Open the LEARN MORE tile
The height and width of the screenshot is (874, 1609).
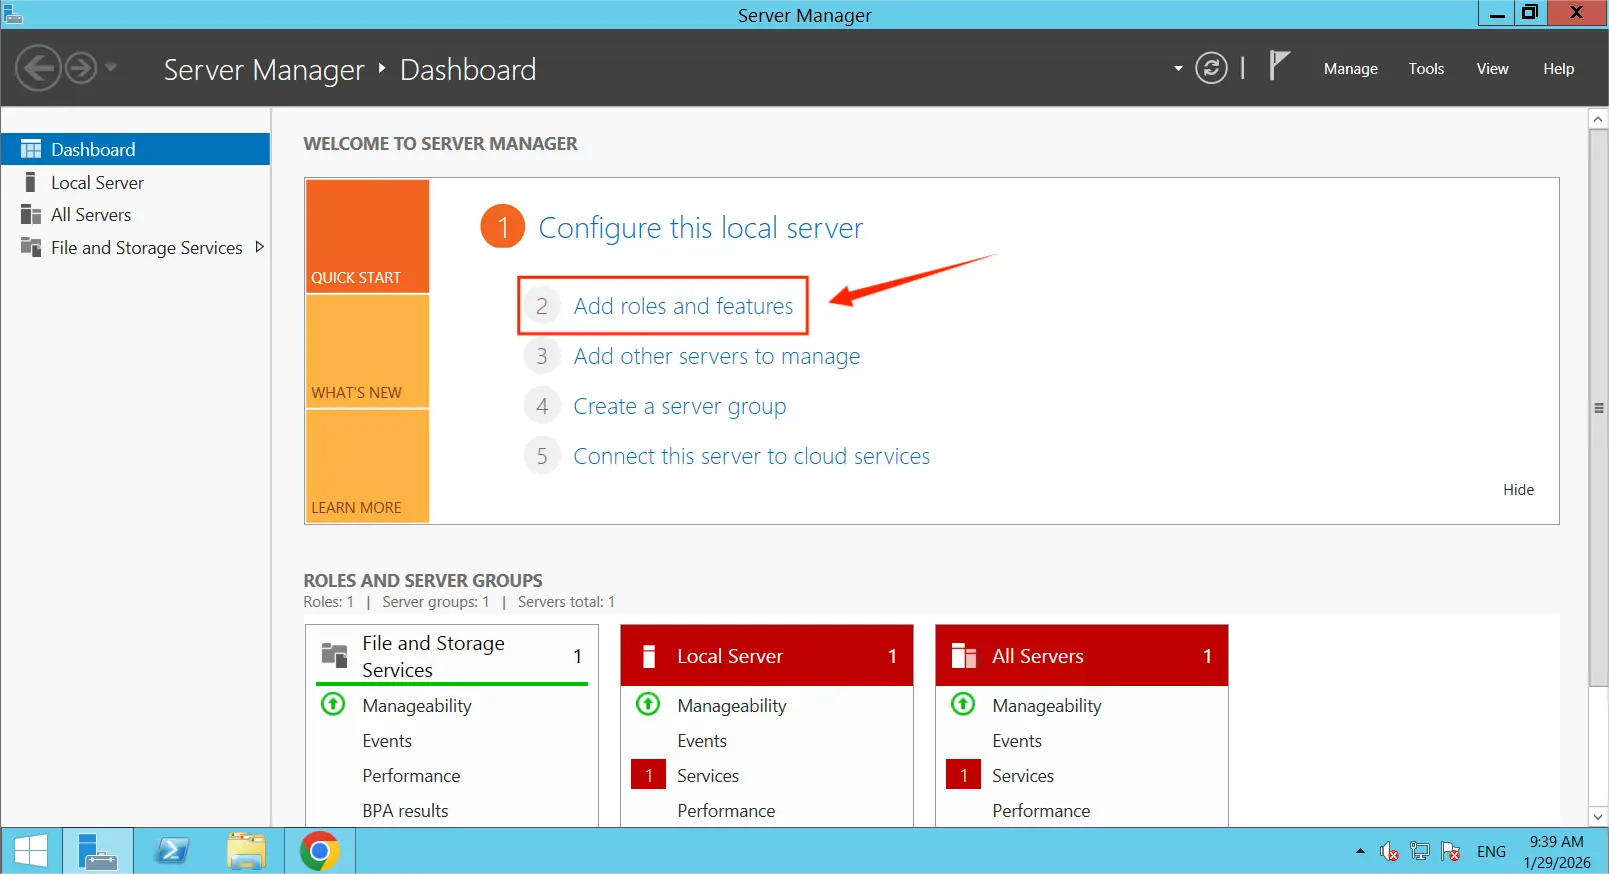(x=367, y=466)
